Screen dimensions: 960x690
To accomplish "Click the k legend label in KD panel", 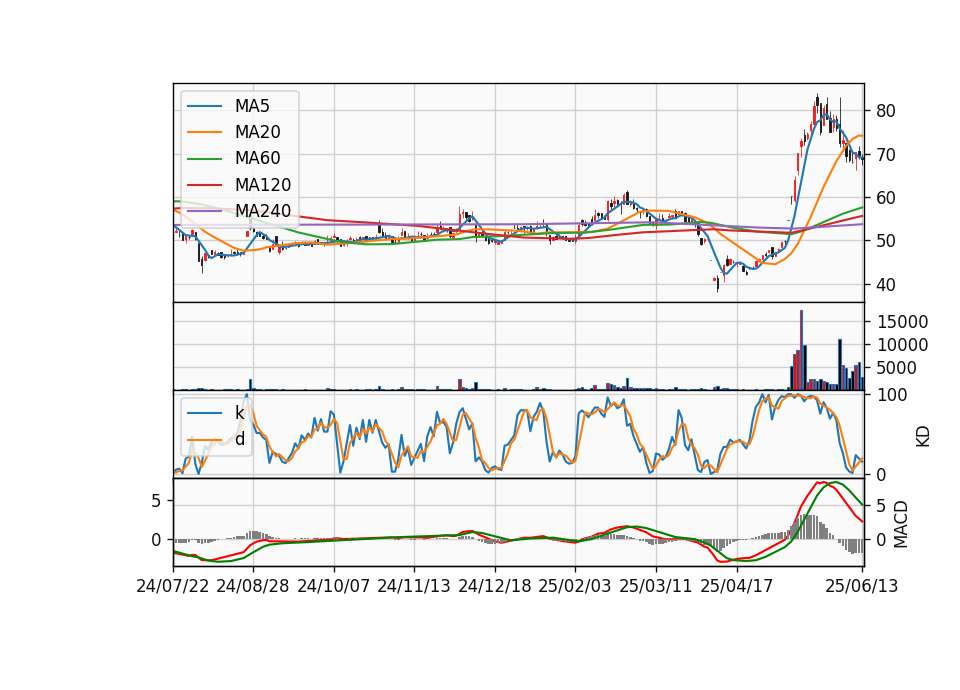I will [239, 413].
